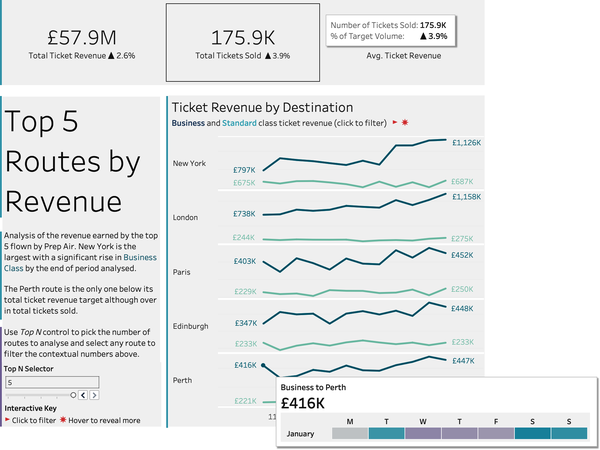The width and height of the screenshot is (600, 450).
Task: Step Top N selector forward with right arrow
Action: [x=92, y=396]
